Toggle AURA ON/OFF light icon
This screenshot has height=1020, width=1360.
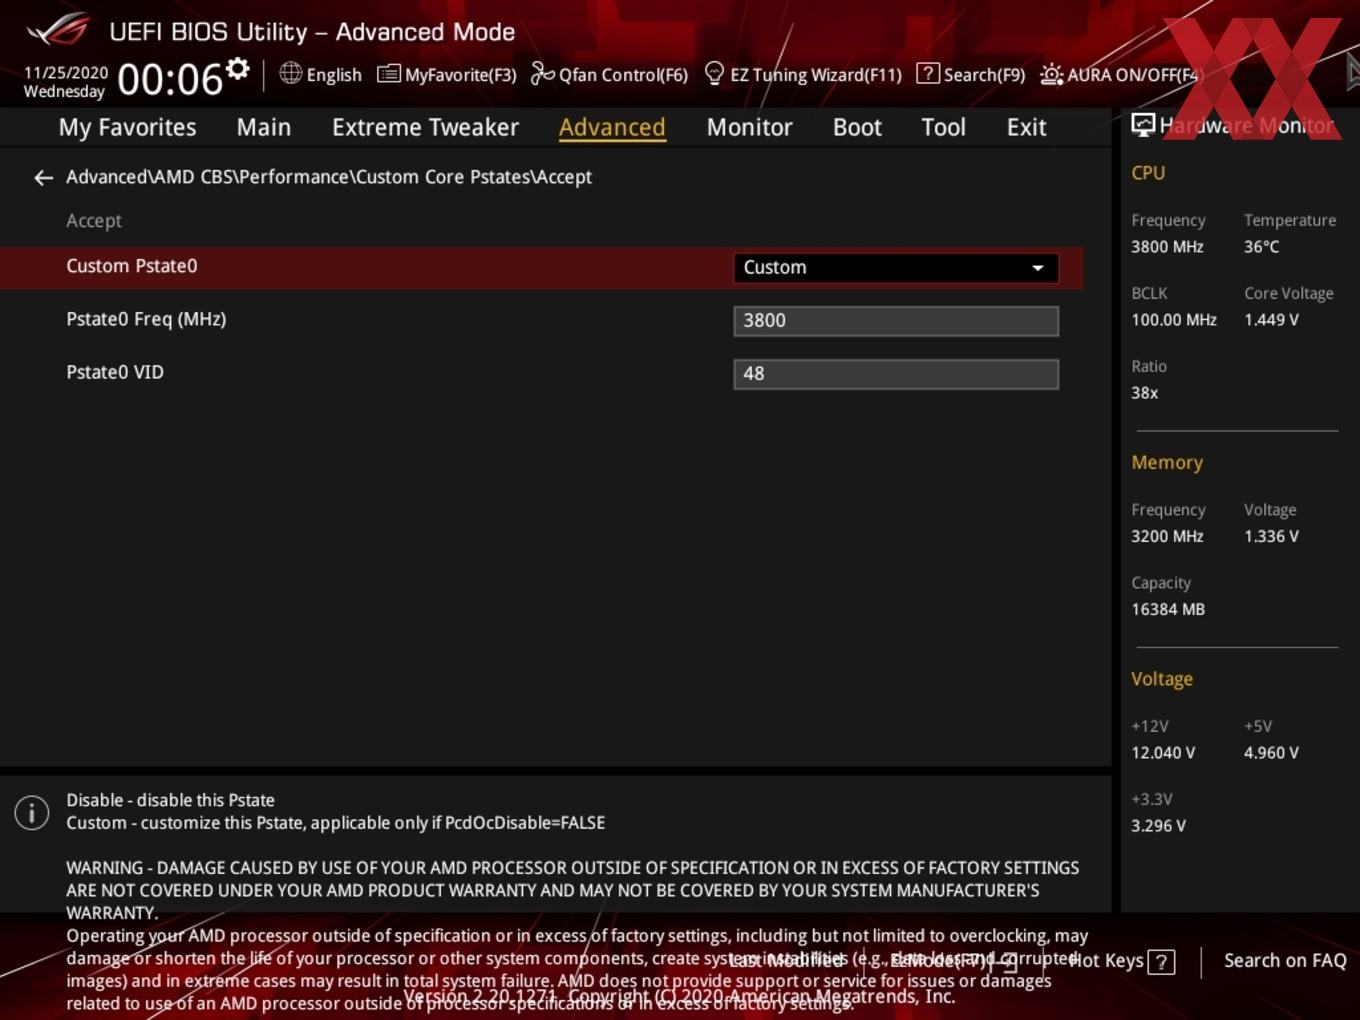click(1051, 74)
